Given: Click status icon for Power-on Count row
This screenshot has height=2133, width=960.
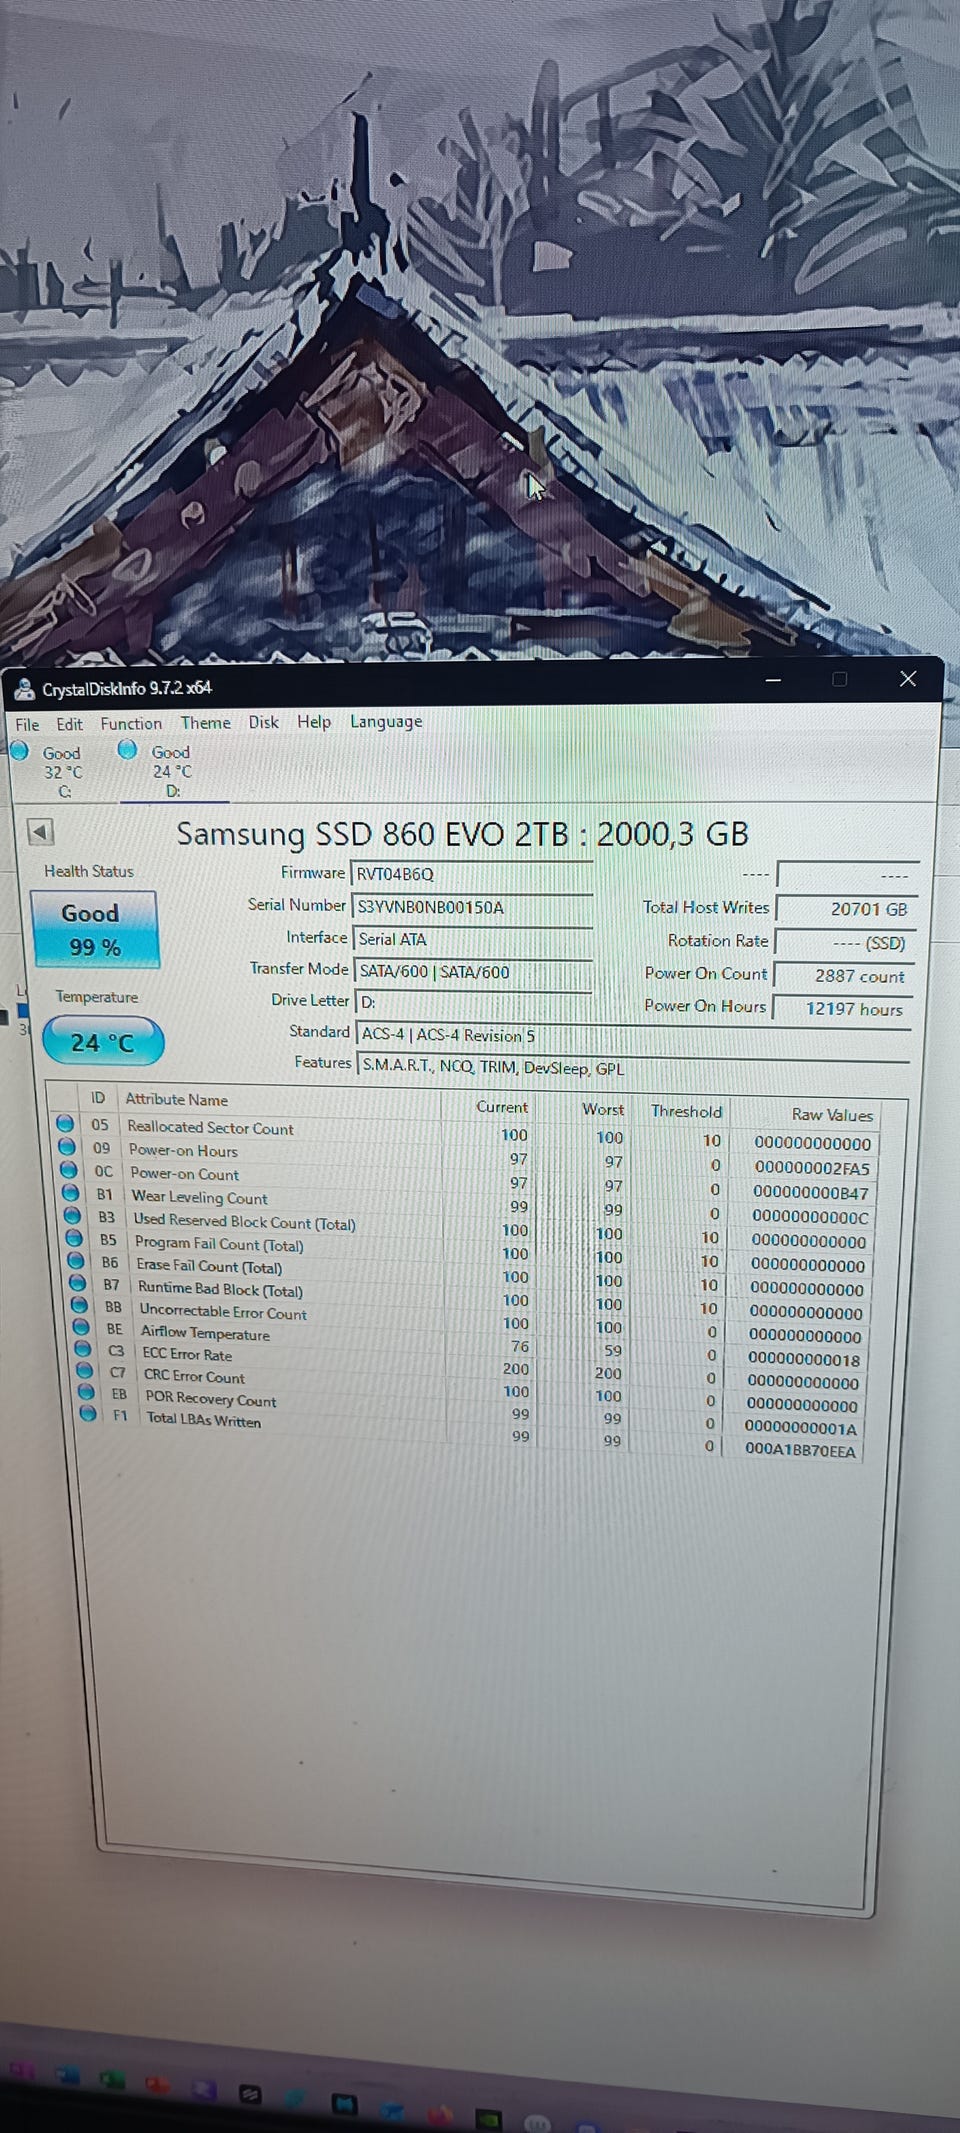Looking at the screenshot, I should (69, 1170).
